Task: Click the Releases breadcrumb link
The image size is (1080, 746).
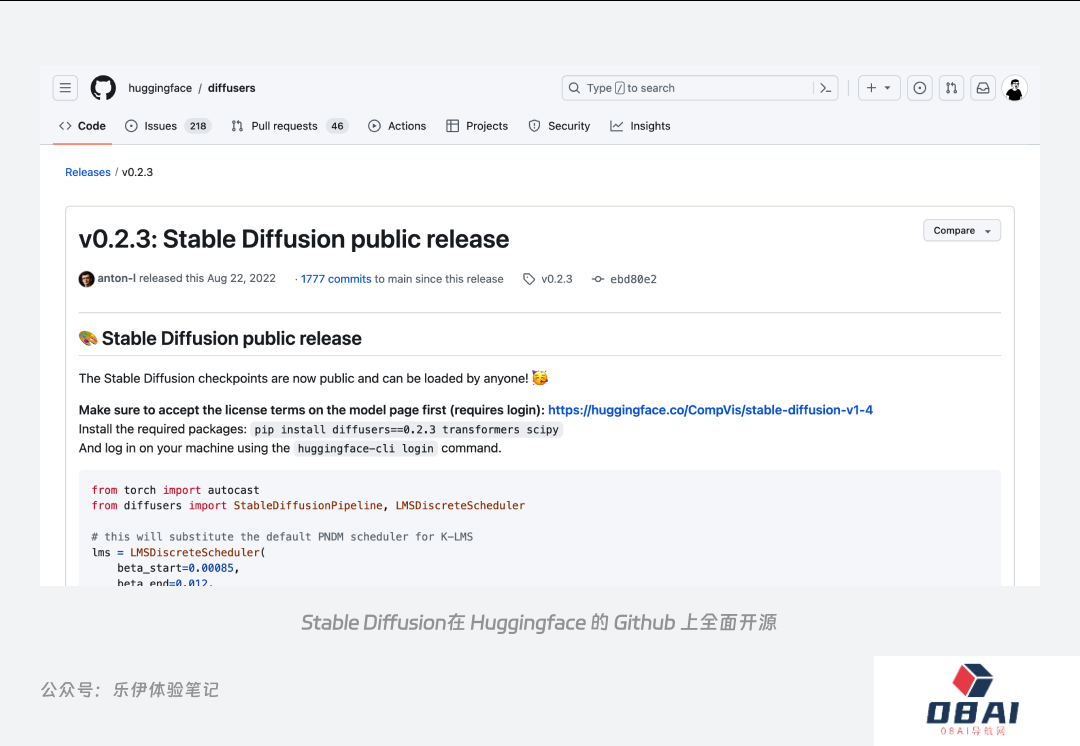Action: [x=88, y=172]
